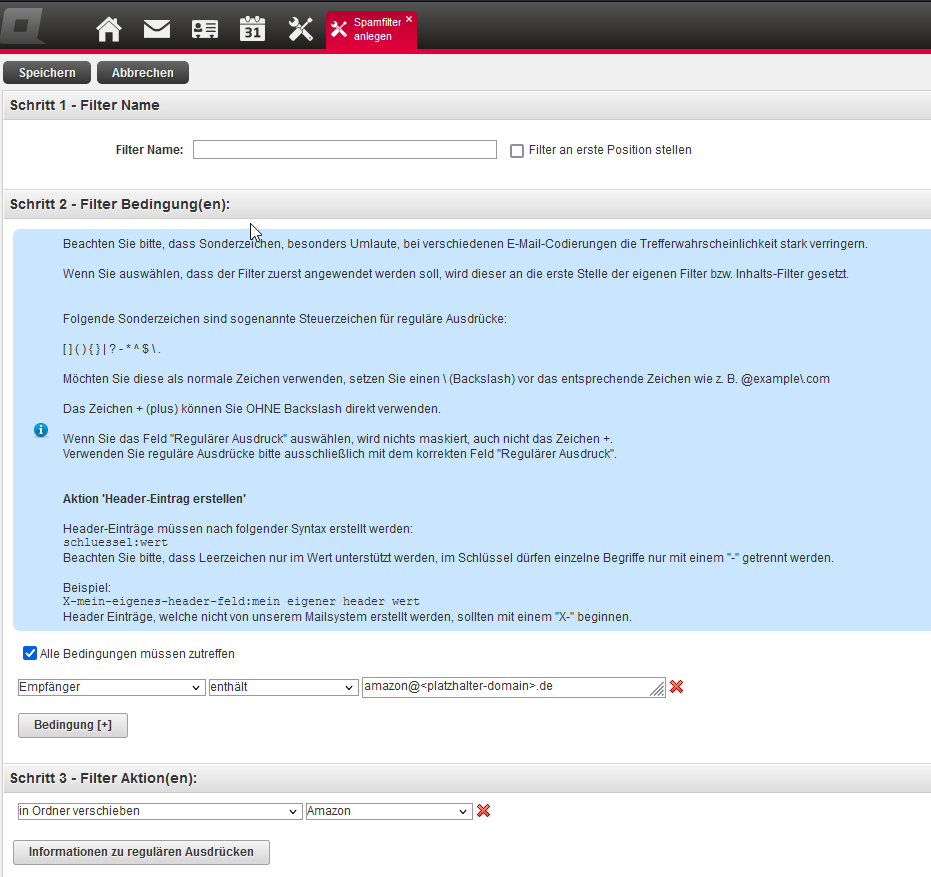Open the mail envelope icon

157,29
